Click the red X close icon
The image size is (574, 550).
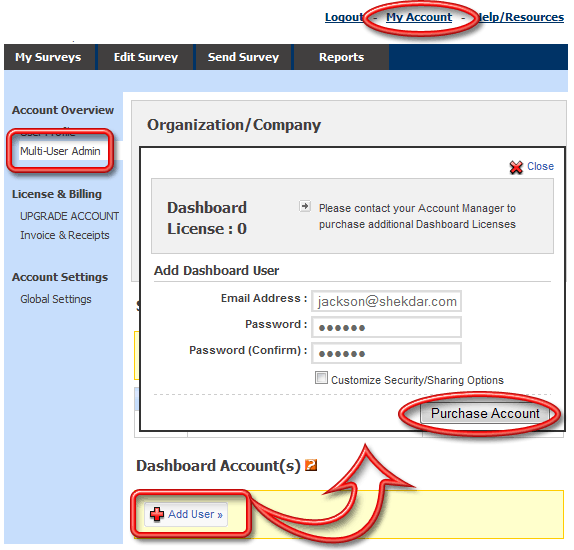click(516, 167)
